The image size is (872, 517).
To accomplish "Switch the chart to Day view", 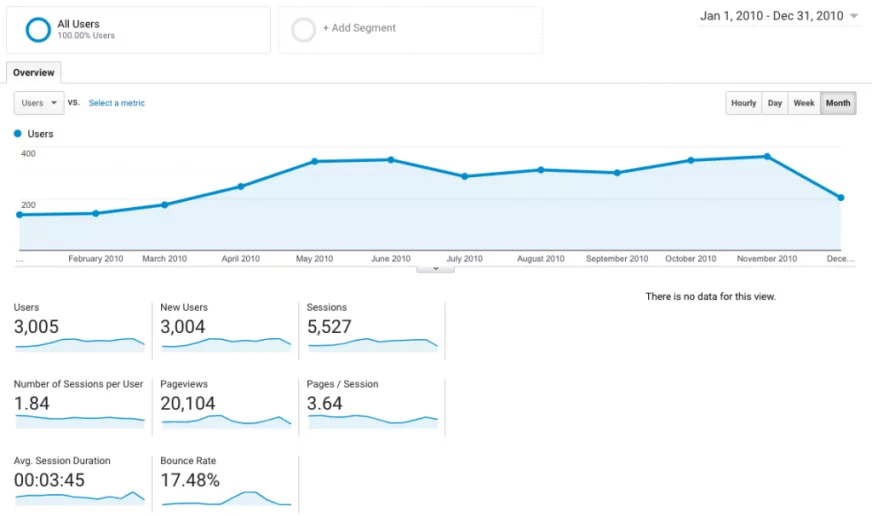I will (775, 103).
